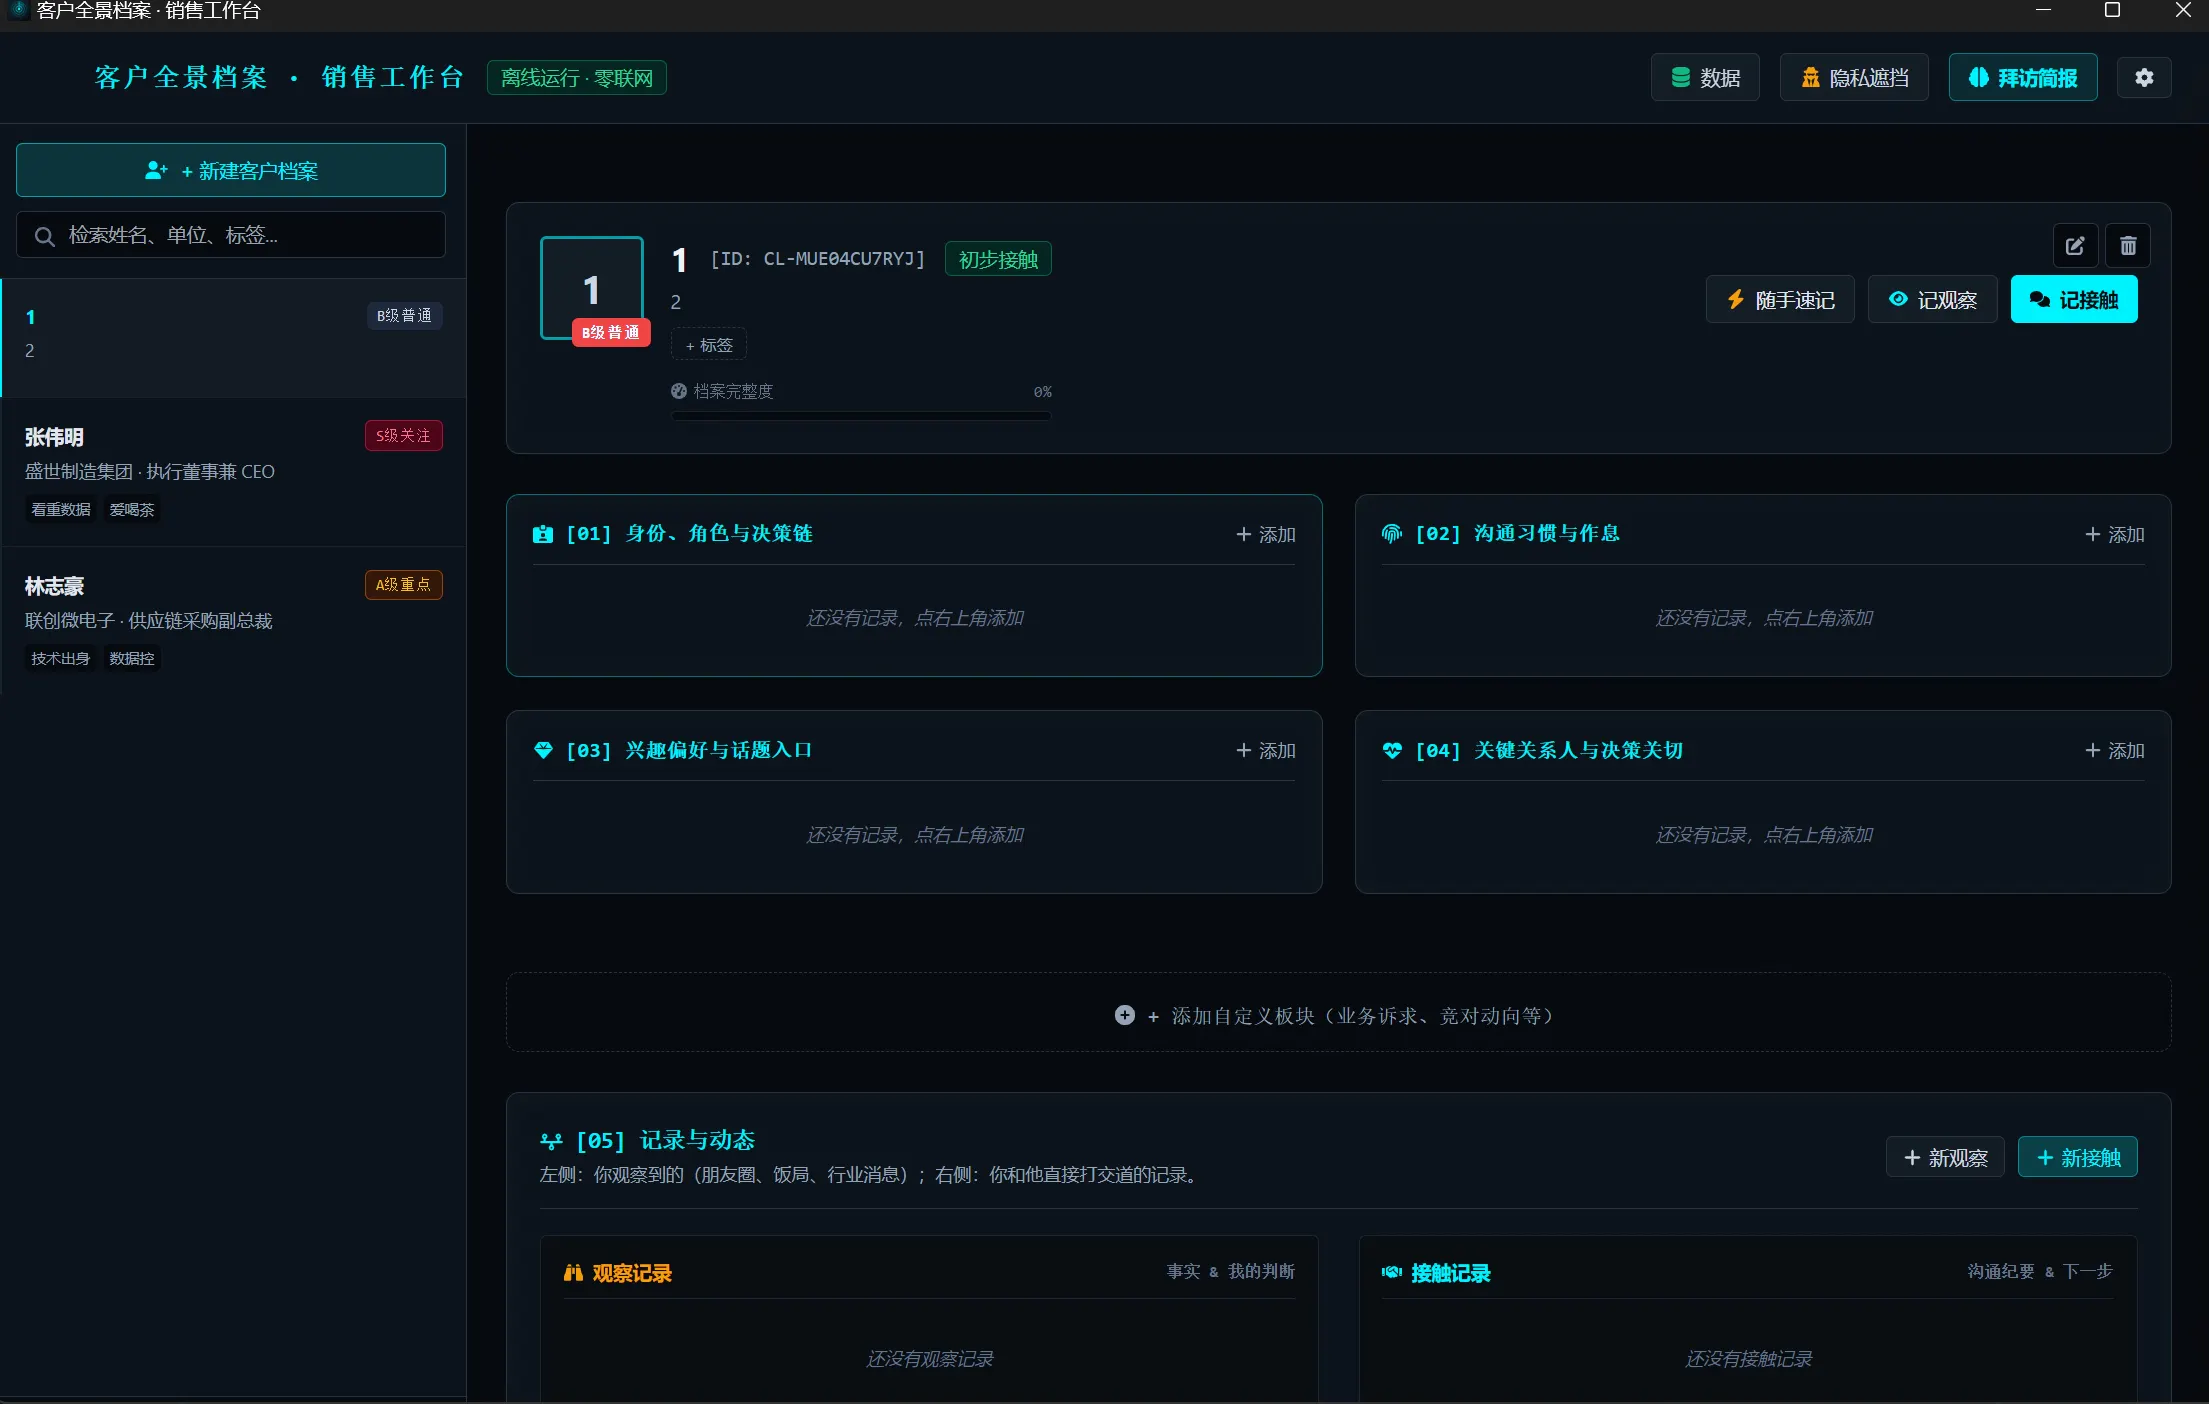The width and height of the screenshot is (2209, 1404).
Task: Focus the 检索姓名、单位、标签 search field
Action: (231, 235)
